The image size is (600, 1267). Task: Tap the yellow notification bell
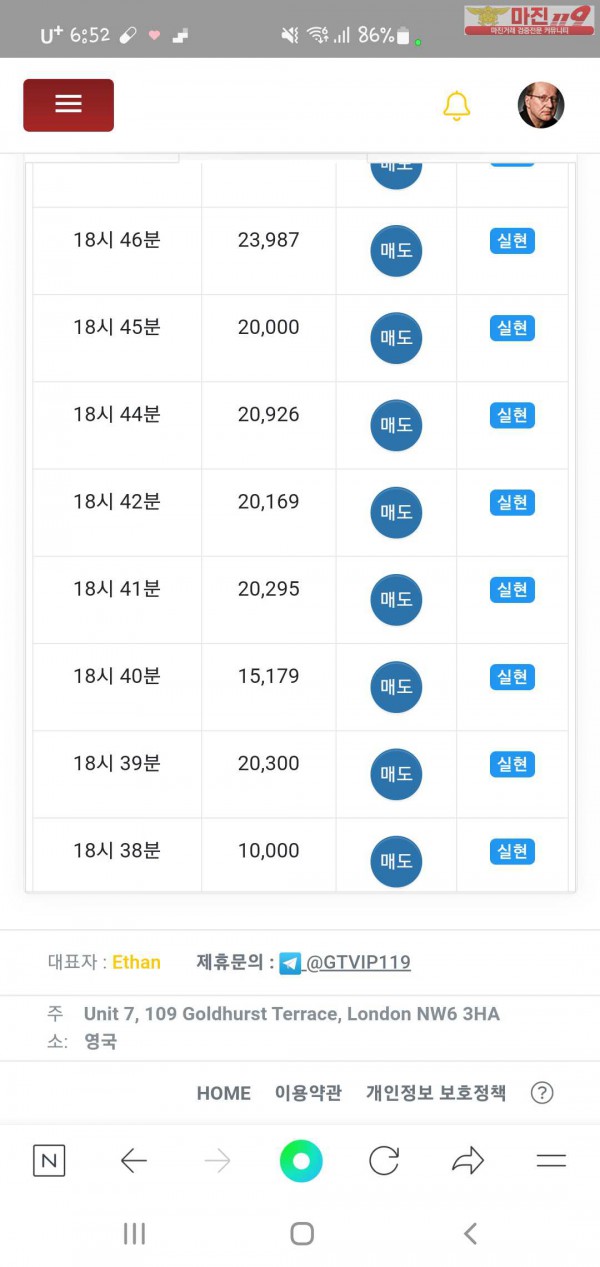(456, 105)
